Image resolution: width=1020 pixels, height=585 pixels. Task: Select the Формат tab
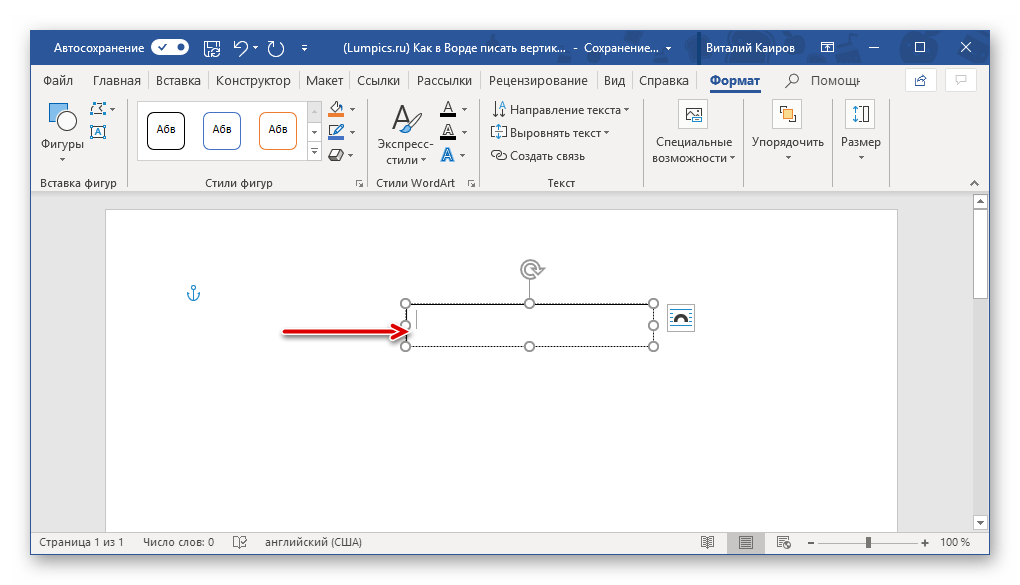734,81
